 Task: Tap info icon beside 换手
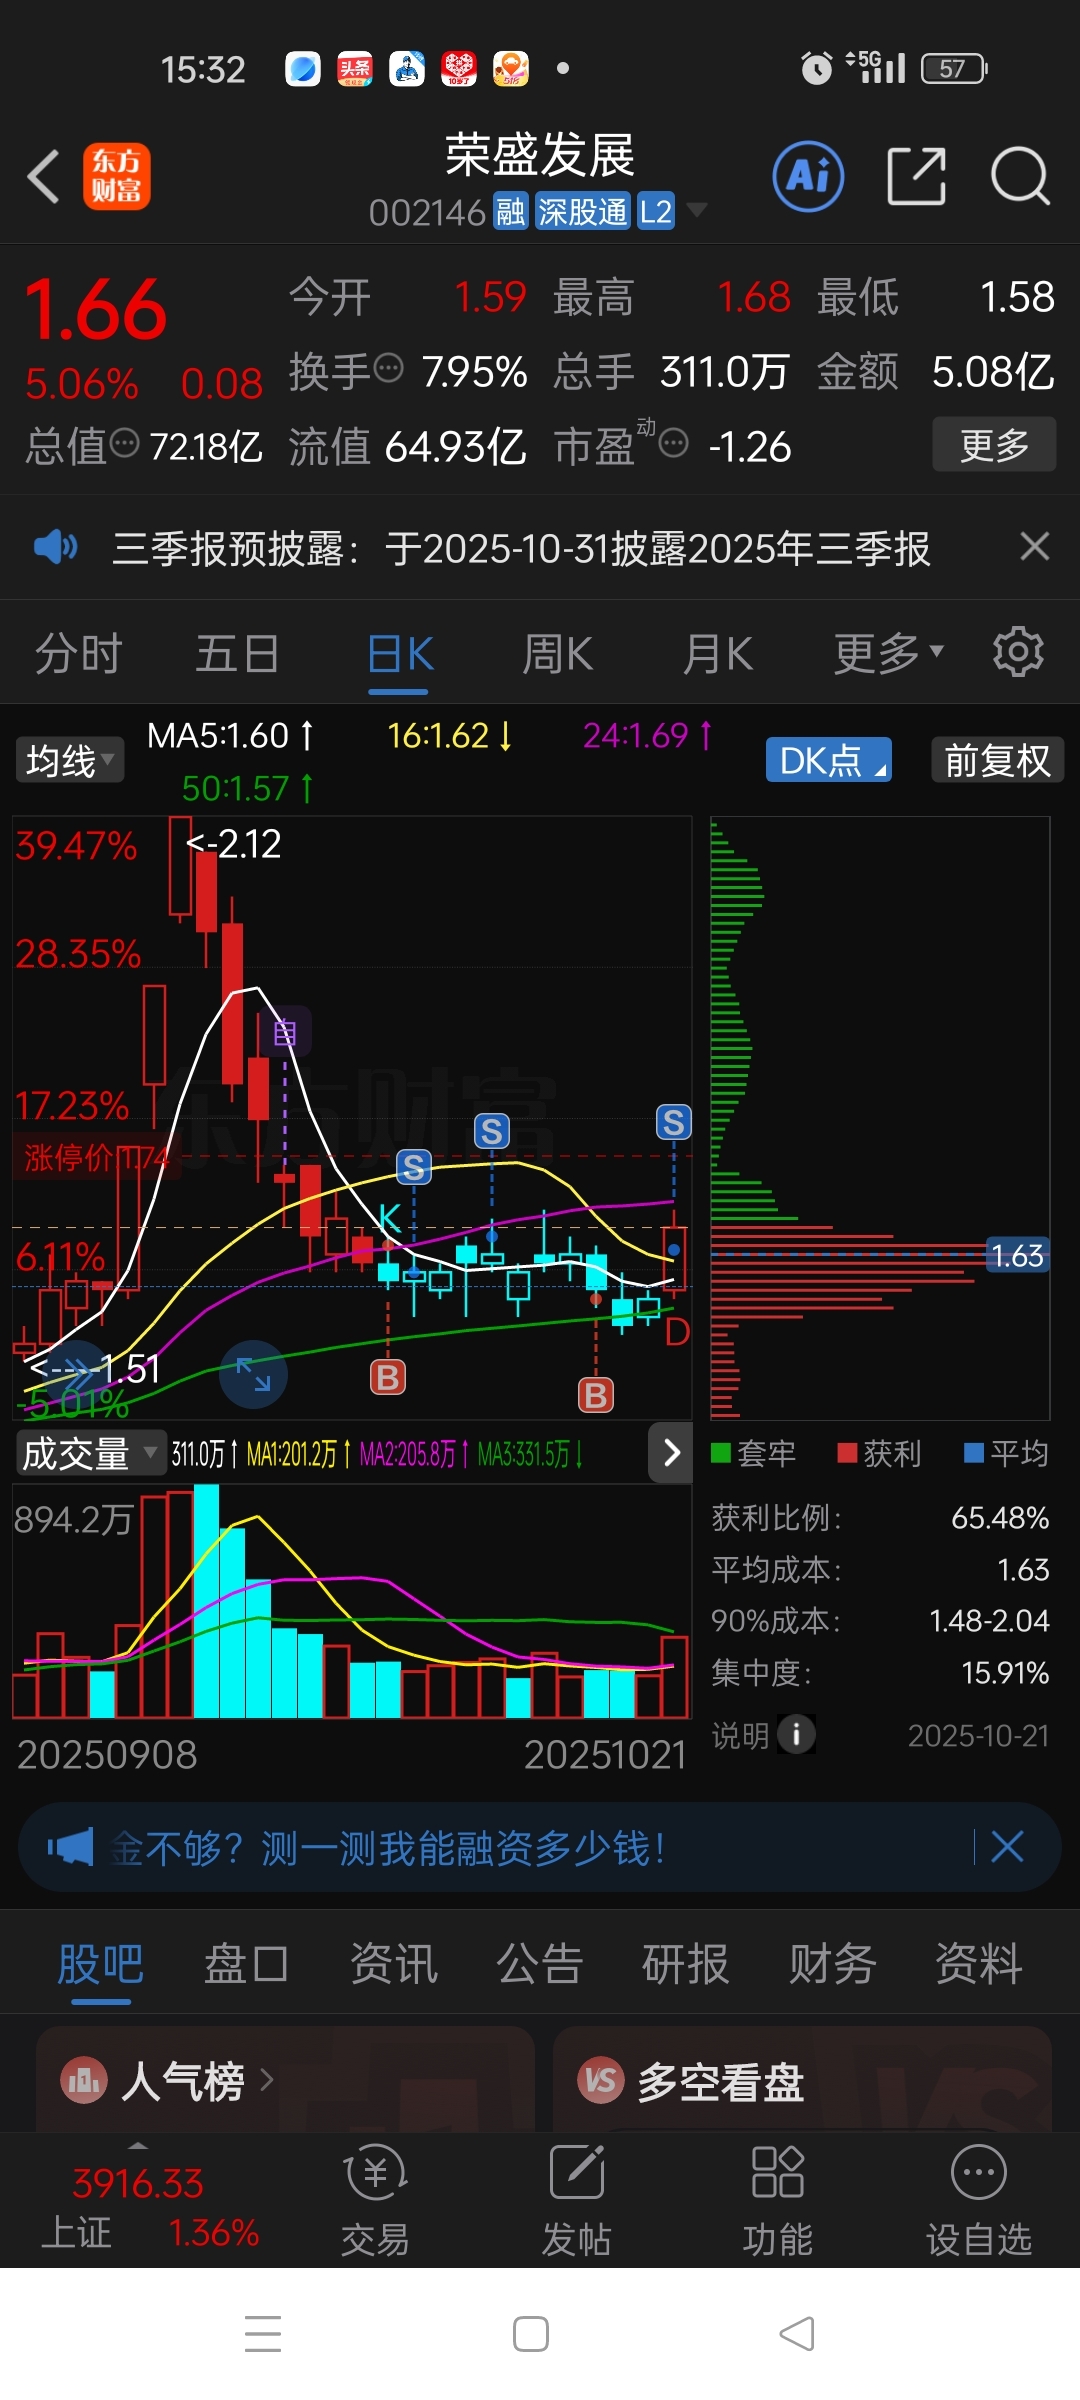coord(388,368)
